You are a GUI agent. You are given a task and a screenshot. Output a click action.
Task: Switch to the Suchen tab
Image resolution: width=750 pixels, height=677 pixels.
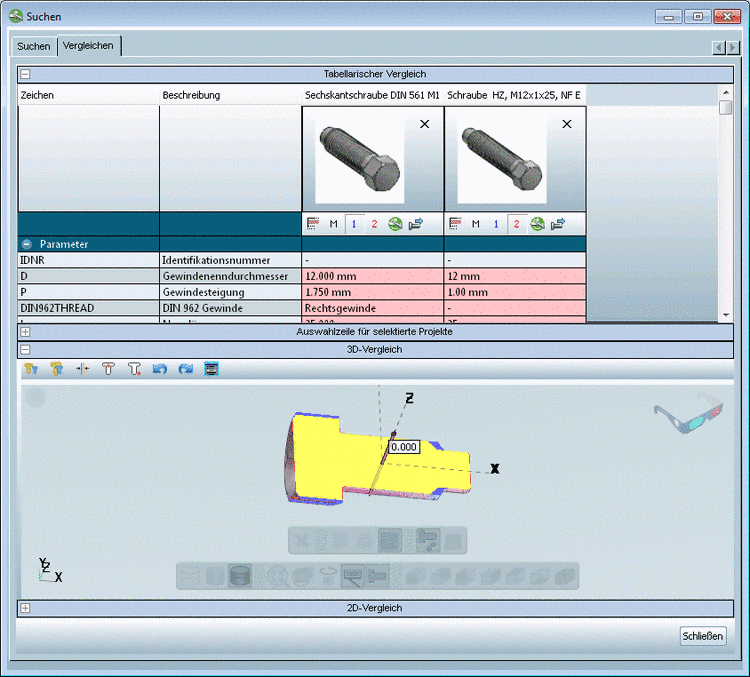coord(33,46)
